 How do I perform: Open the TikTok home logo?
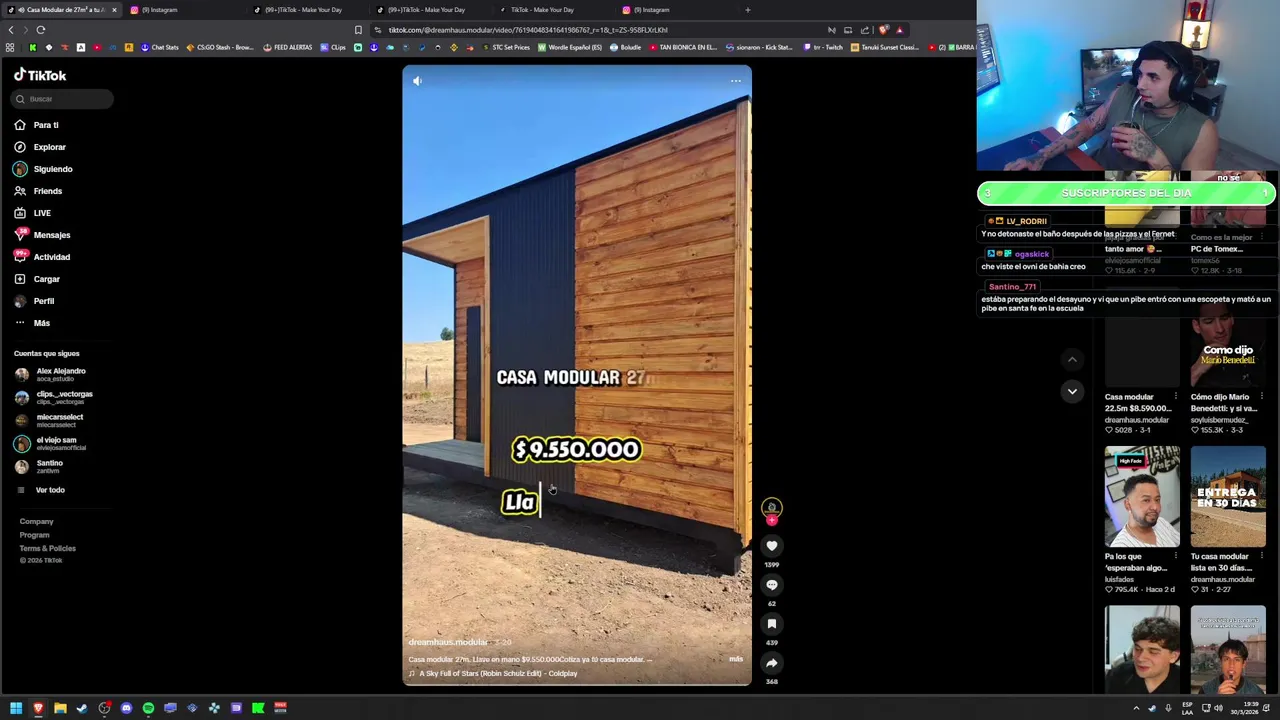coord(40,75)
